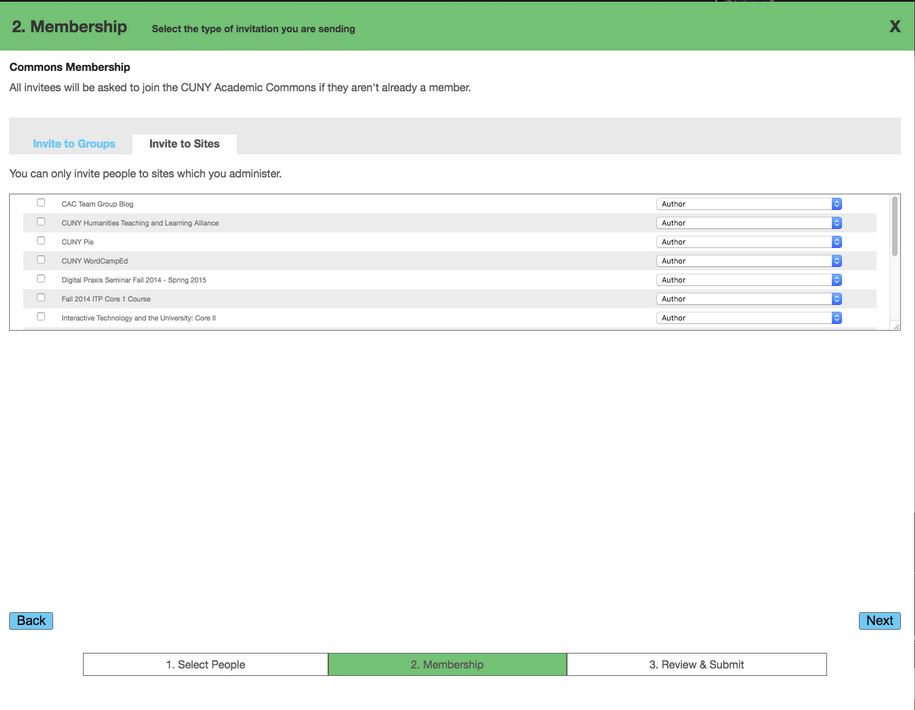The height and width of the screenshot is (710, 915).
Task: Click the 2. Membership step
Action: point(447,664)
